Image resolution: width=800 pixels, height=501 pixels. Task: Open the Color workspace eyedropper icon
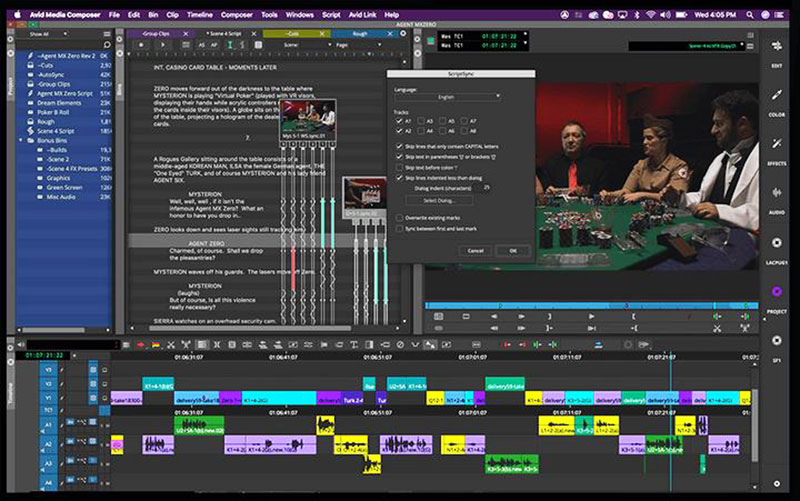[x=777, y=95]
